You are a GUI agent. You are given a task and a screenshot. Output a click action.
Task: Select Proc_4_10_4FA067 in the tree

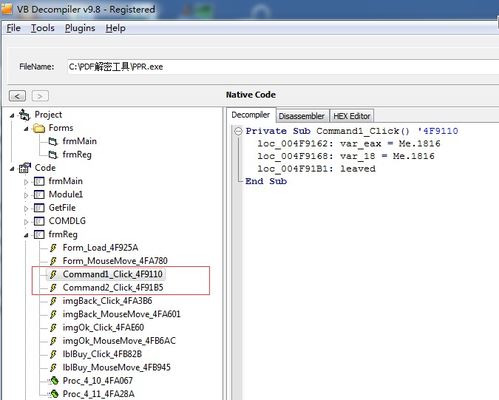point(98,381)
